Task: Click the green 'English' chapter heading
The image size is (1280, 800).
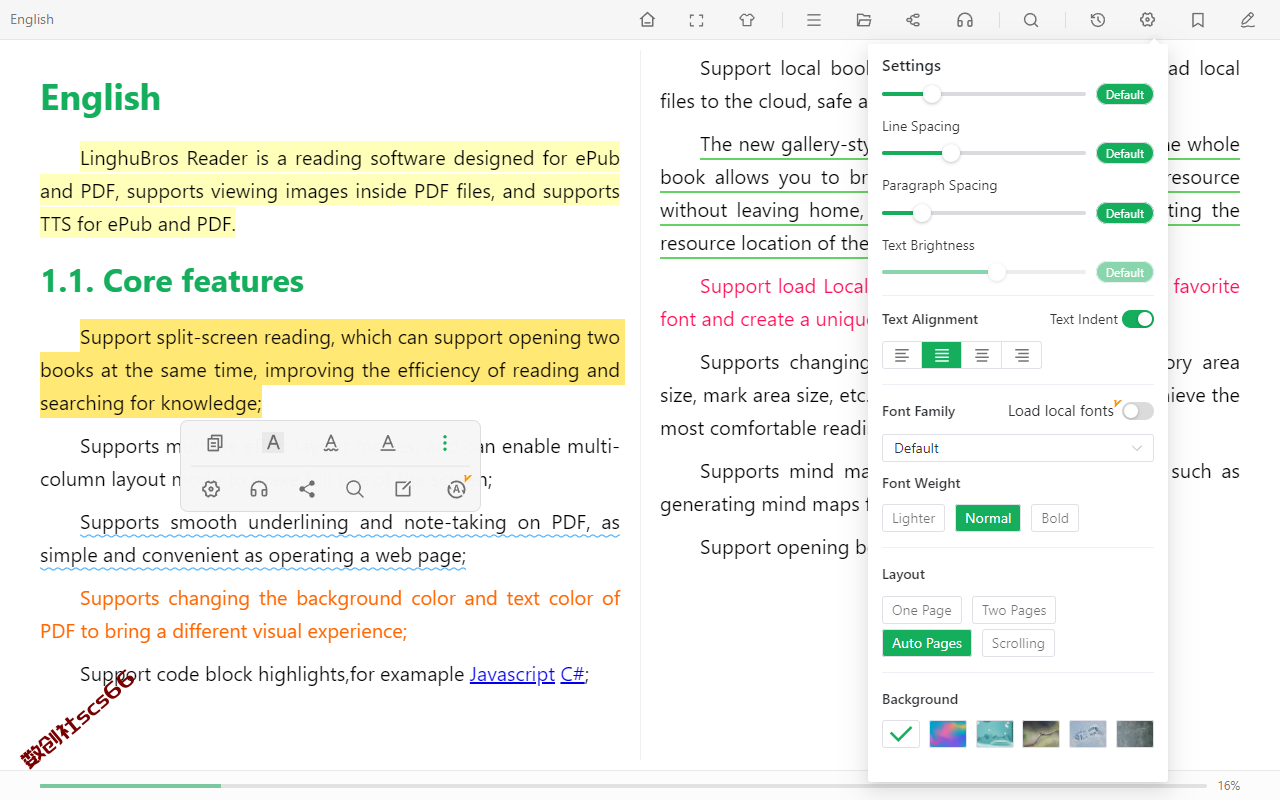Action: point(100,97)
